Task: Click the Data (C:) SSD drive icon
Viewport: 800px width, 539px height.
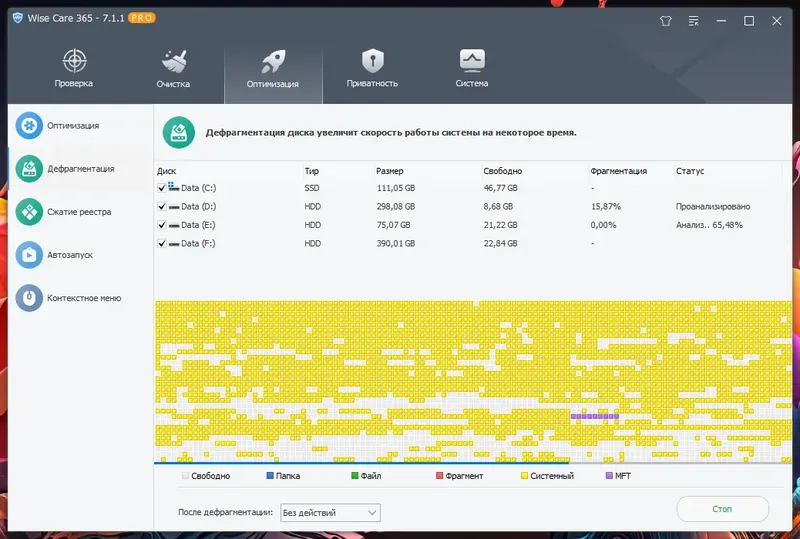Action: (x=173, y=187)
